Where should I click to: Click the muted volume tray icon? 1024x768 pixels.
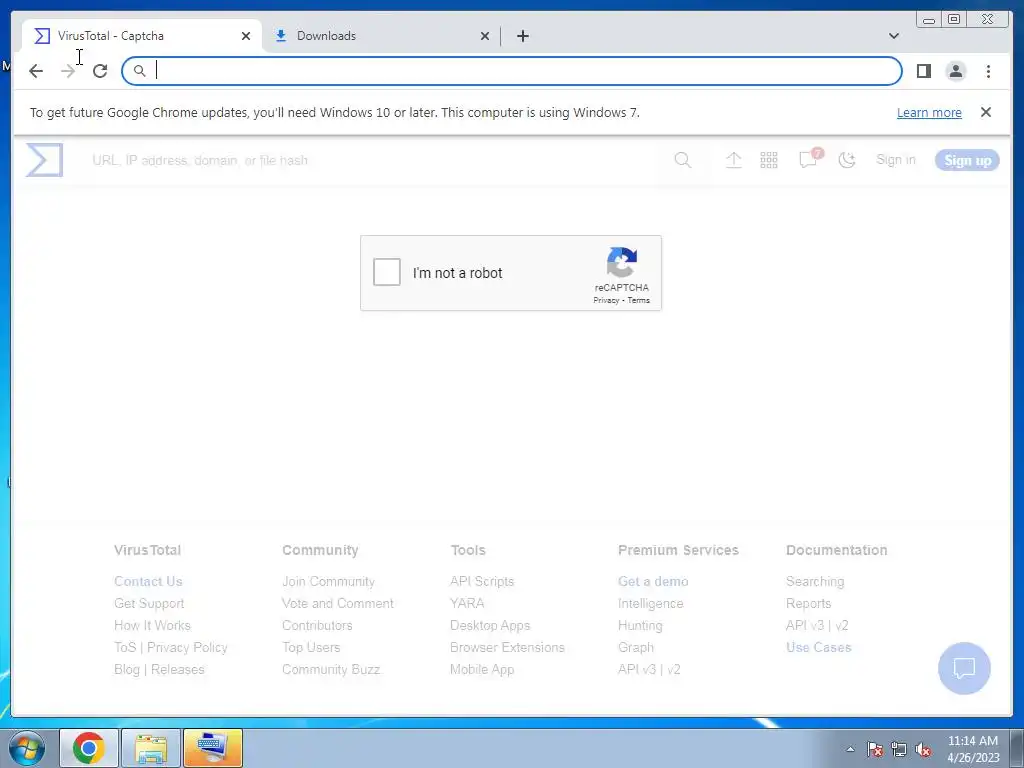923,749
